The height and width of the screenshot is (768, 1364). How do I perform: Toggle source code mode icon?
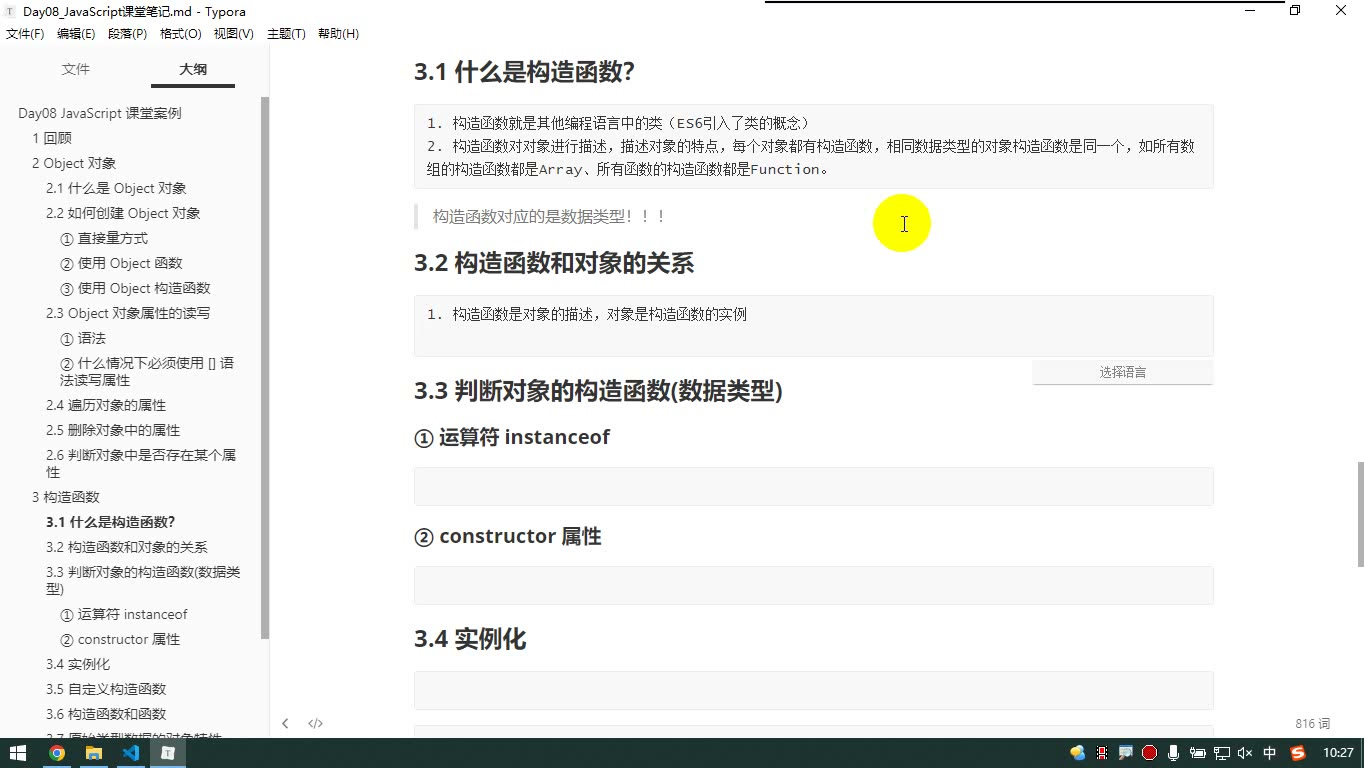[315, 723]
